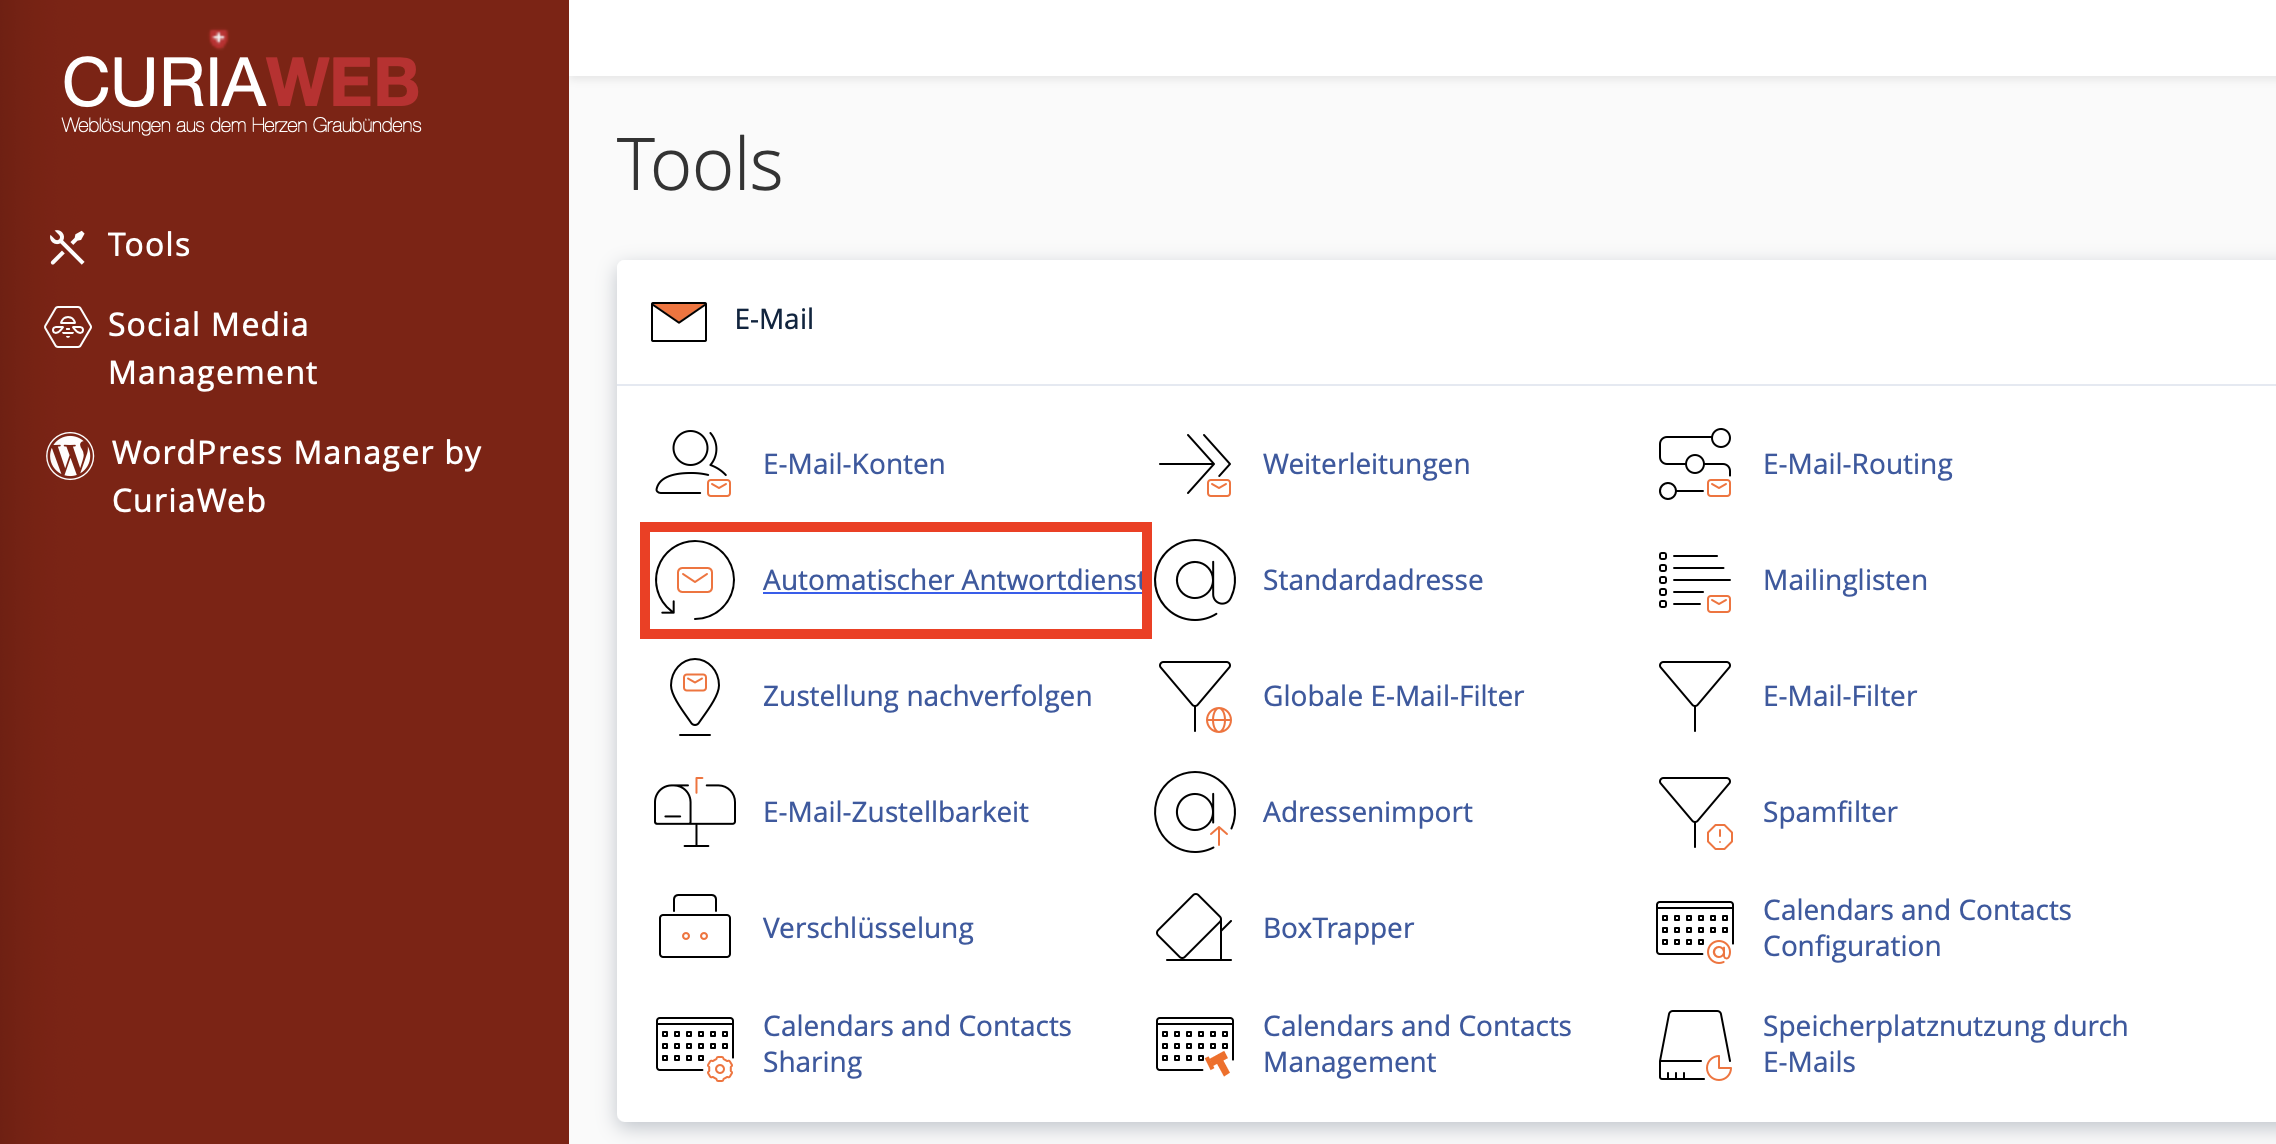The height and width of the screenshot is (1144, 2276).
Task: Open the E-Mail-Routing link
Action: pos(1858,464)
